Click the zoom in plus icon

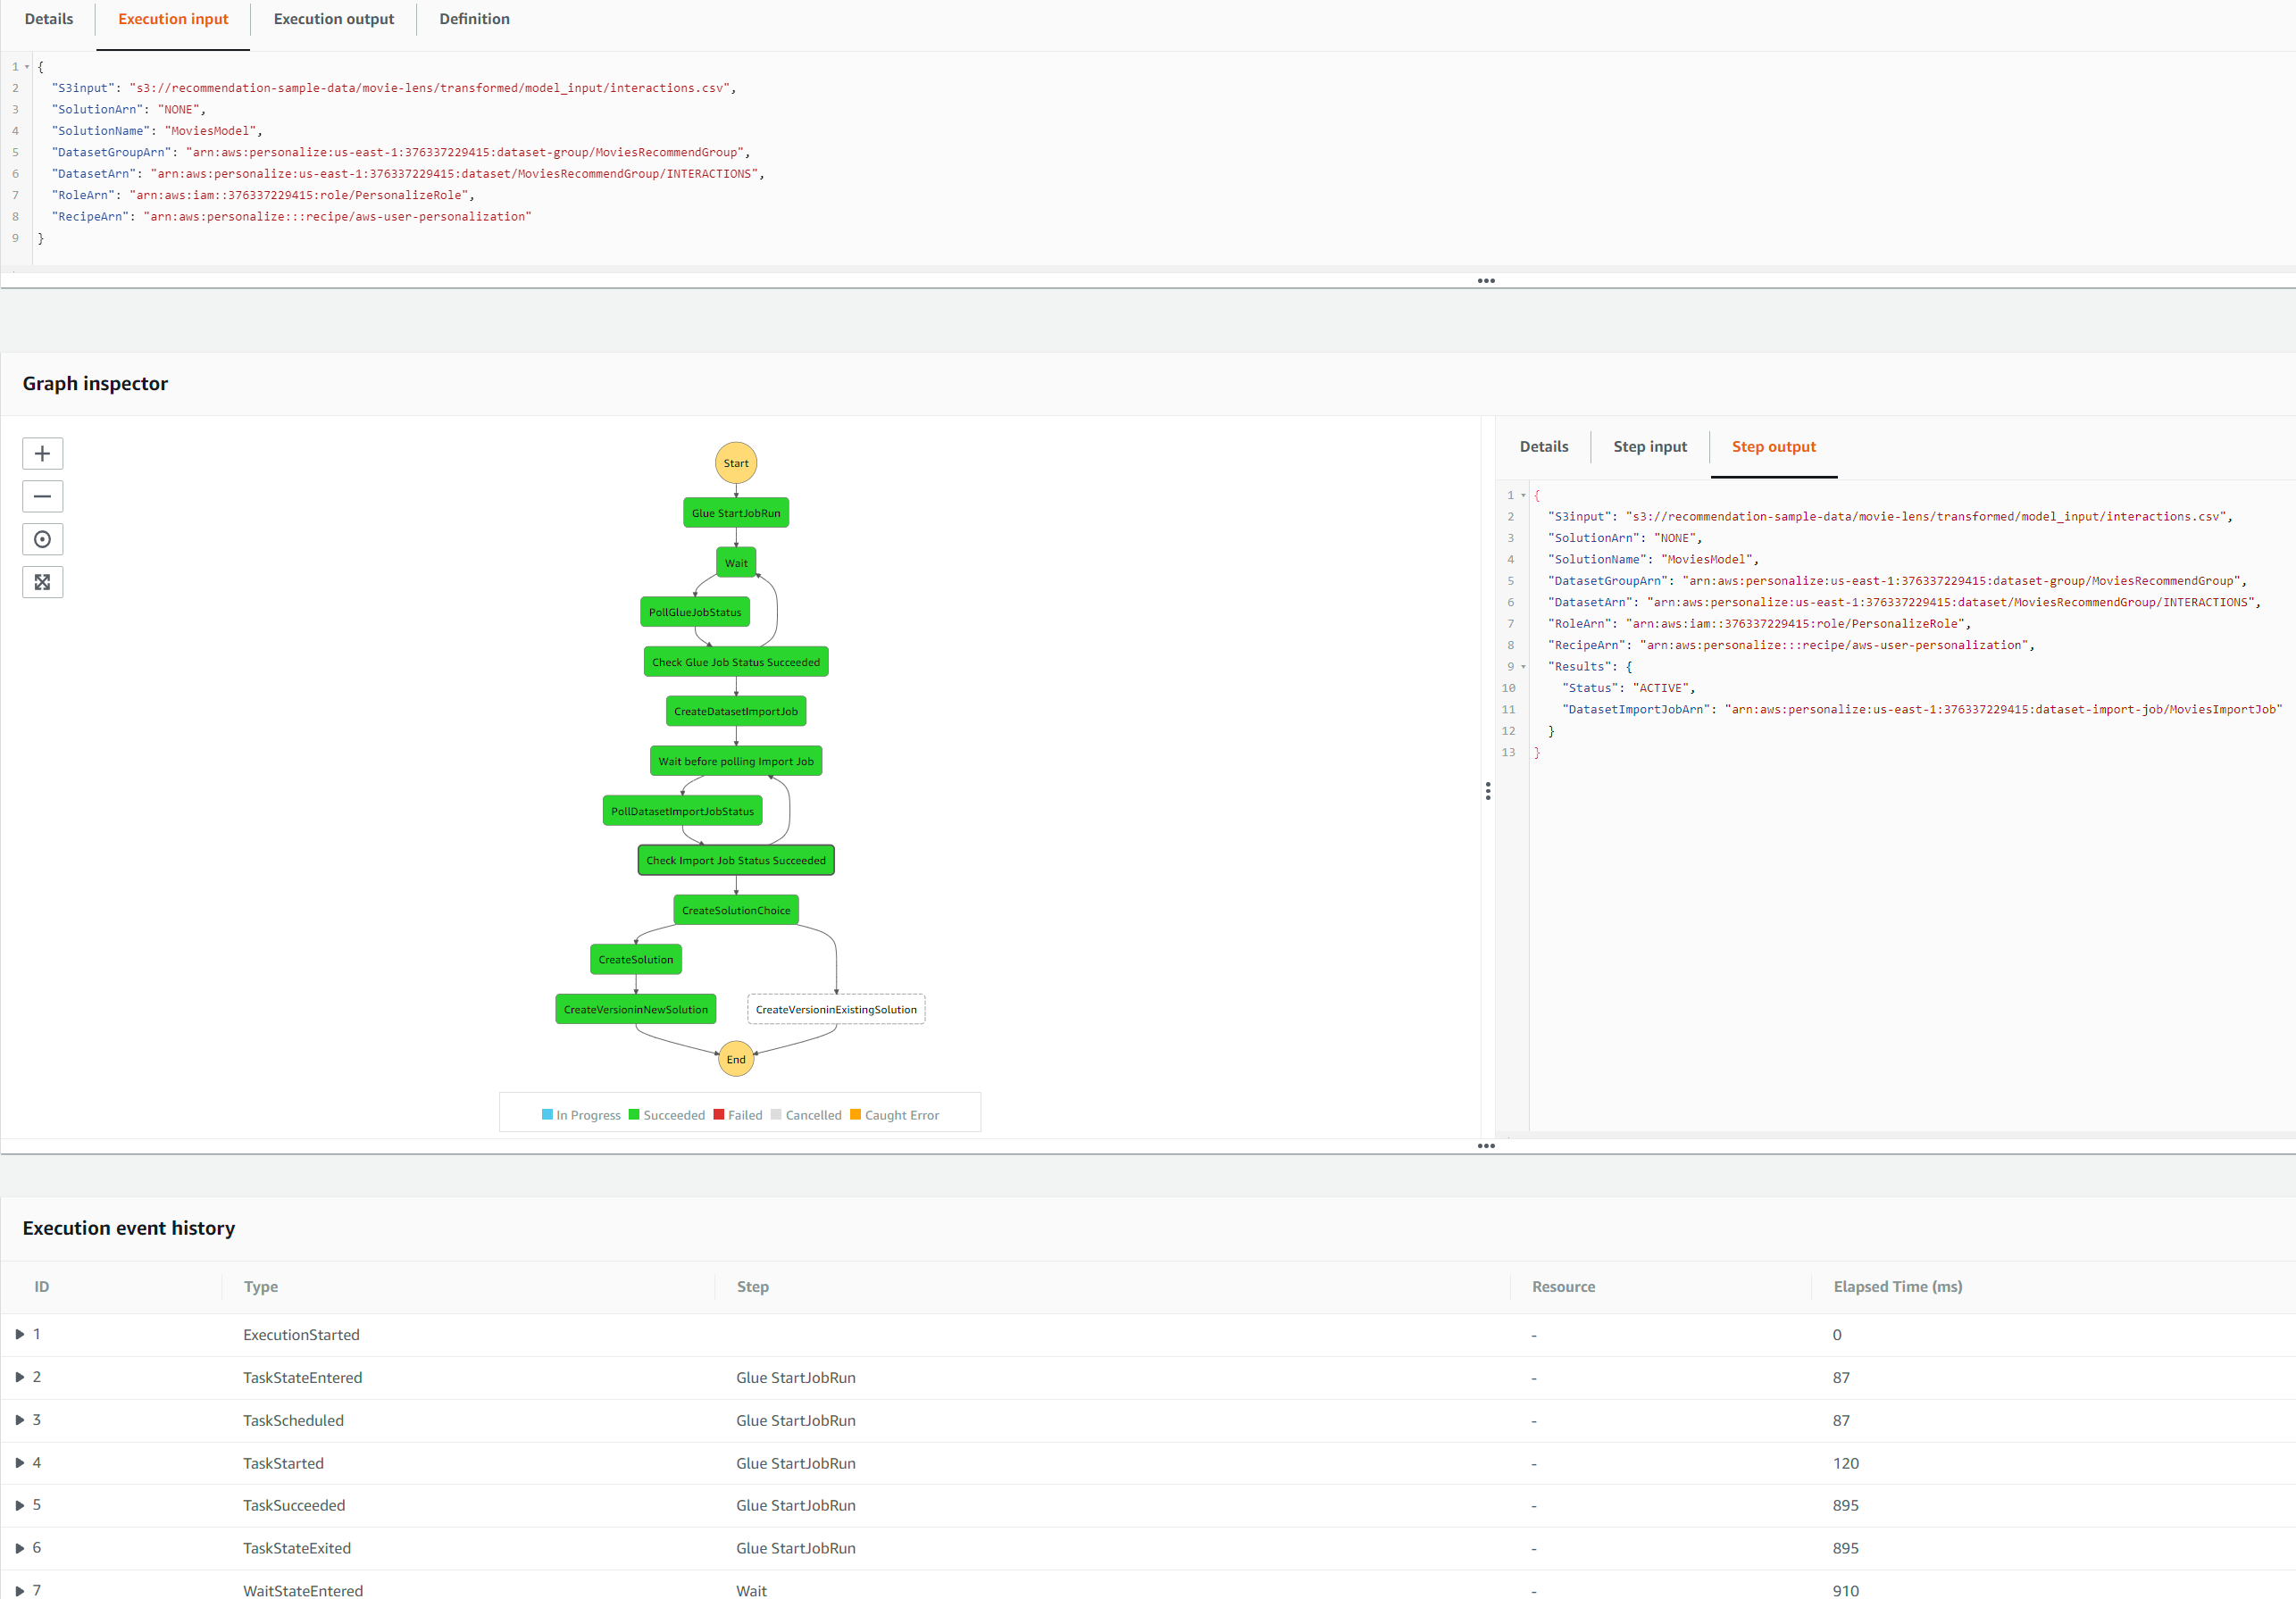(x=42, y=453)
